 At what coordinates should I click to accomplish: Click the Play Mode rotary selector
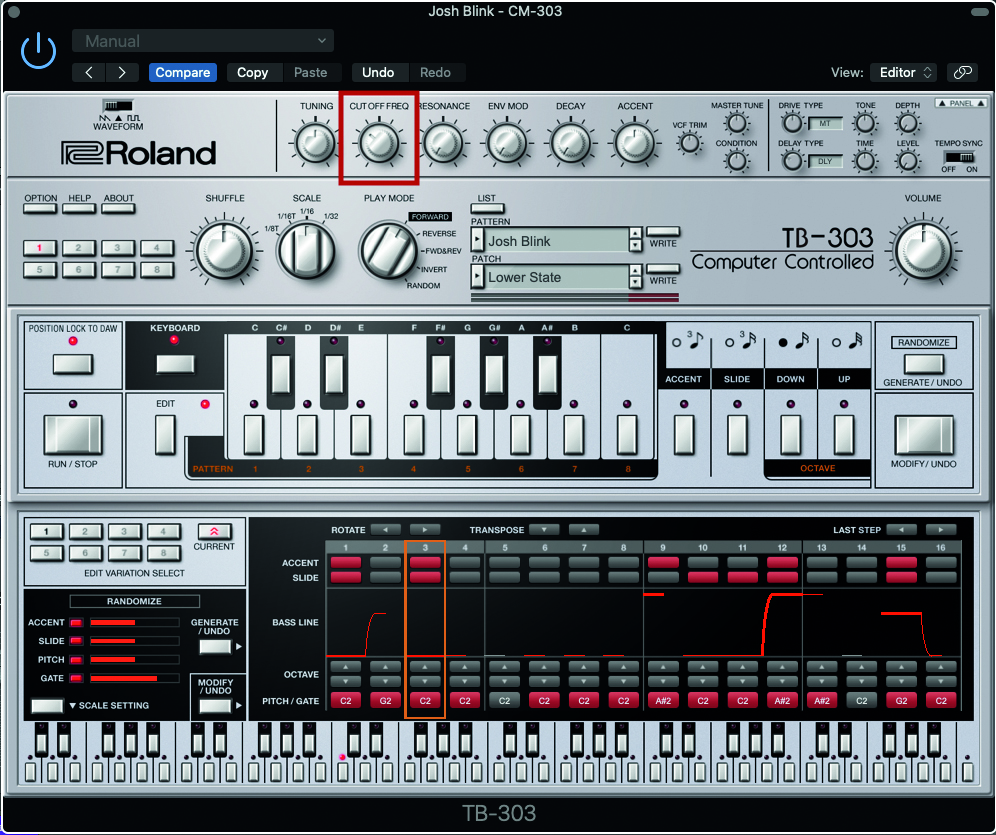click(x=388, y=250)
